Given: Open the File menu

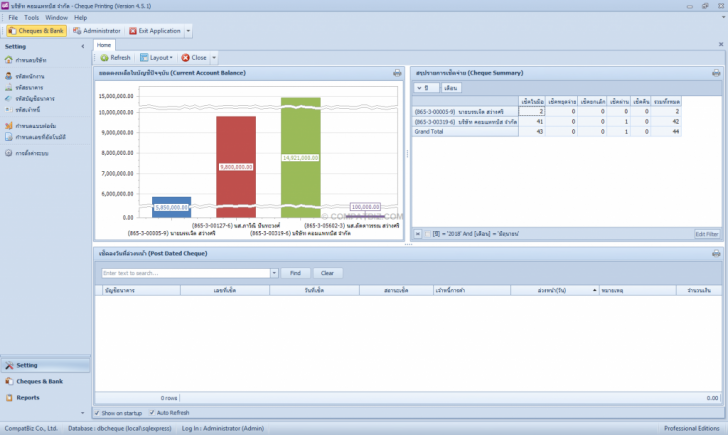Looking at the screenshot, I should pyautogui.click(x=13, y=18).
